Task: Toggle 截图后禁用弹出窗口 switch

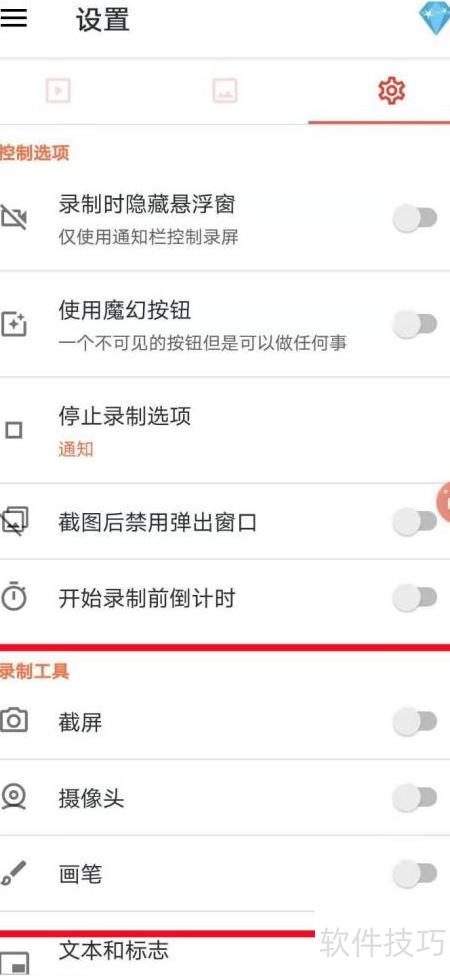Action: coord(415,522)
